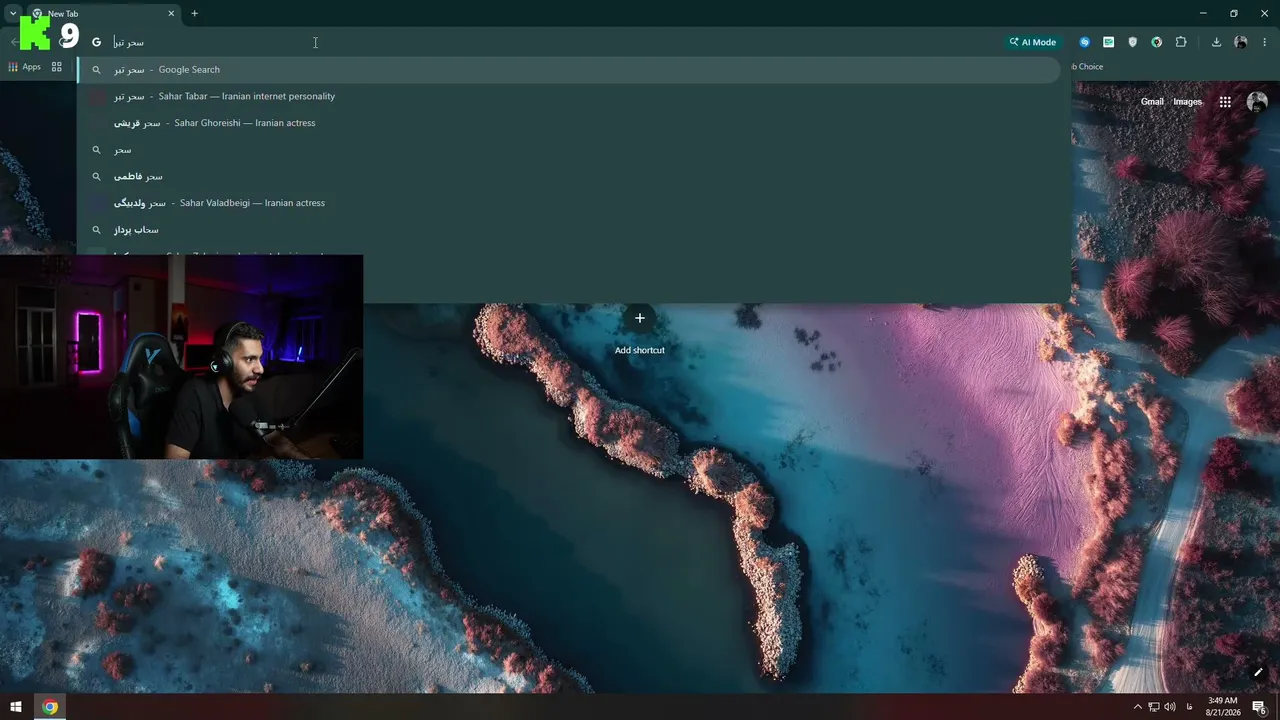Open the Google apps grid
The width and height of the screenshot is (1280, 720).
point(1225,102)
